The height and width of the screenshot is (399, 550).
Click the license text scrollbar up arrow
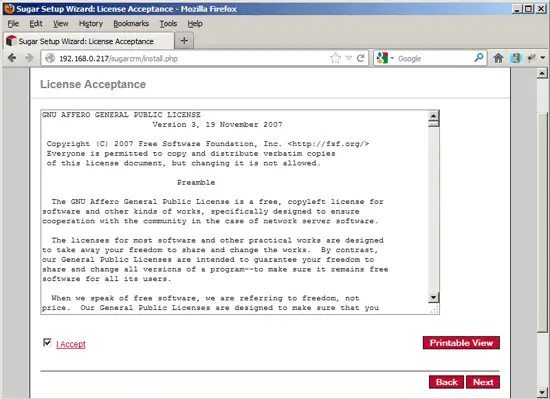(x=433, y=115)
